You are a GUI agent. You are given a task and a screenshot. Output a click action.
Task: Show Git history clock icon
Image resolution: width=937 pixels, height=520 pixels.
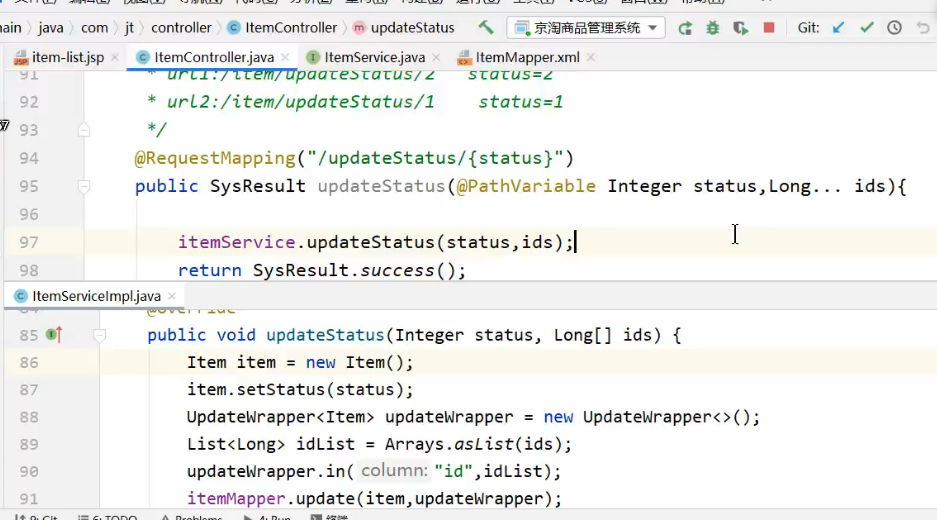[894, 27]
